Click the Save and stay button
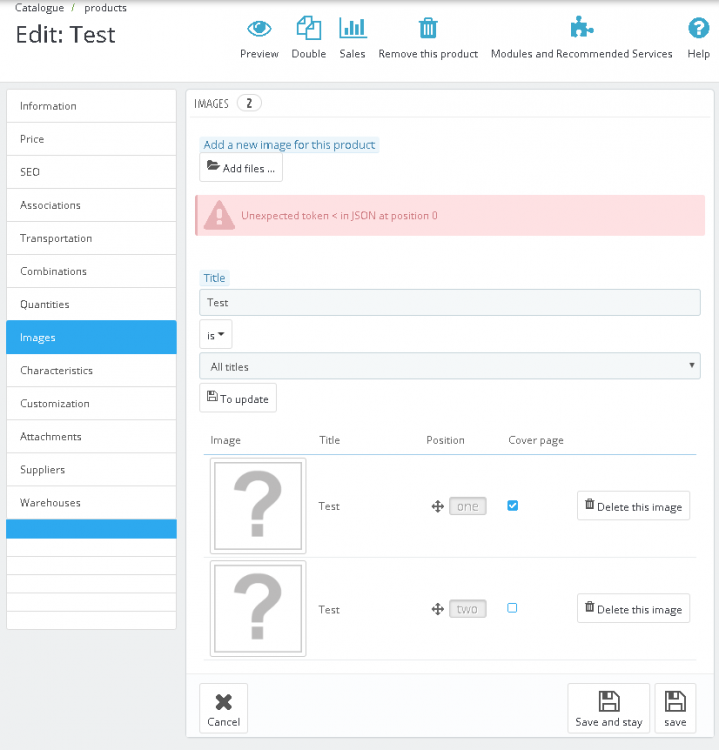This screenshot has height=750, width=719. [x=609, y=708]
